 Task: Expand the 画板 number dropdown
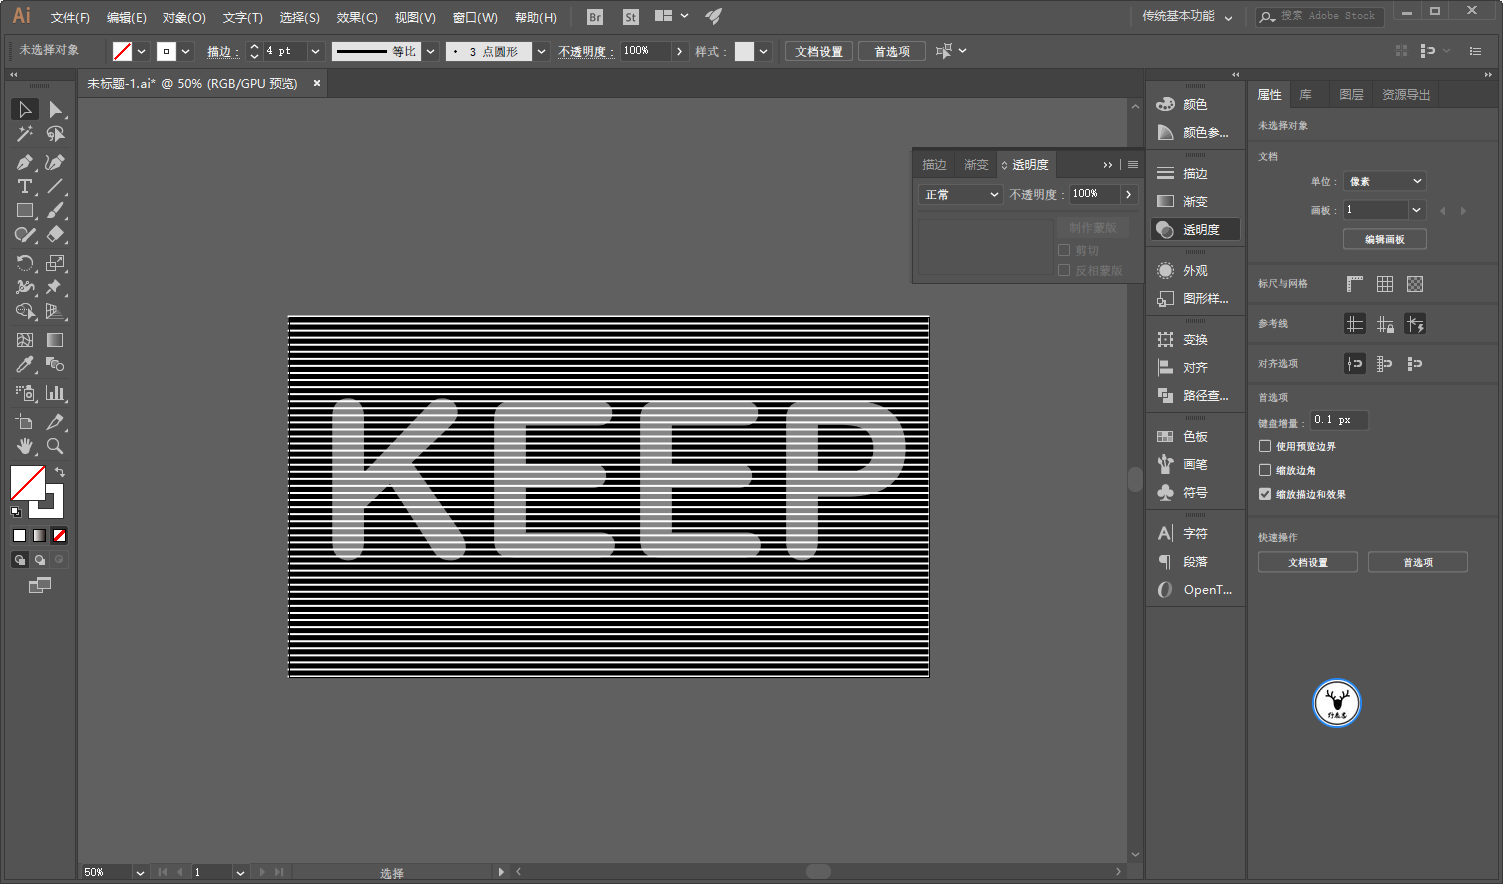[x=1416, y=210]
